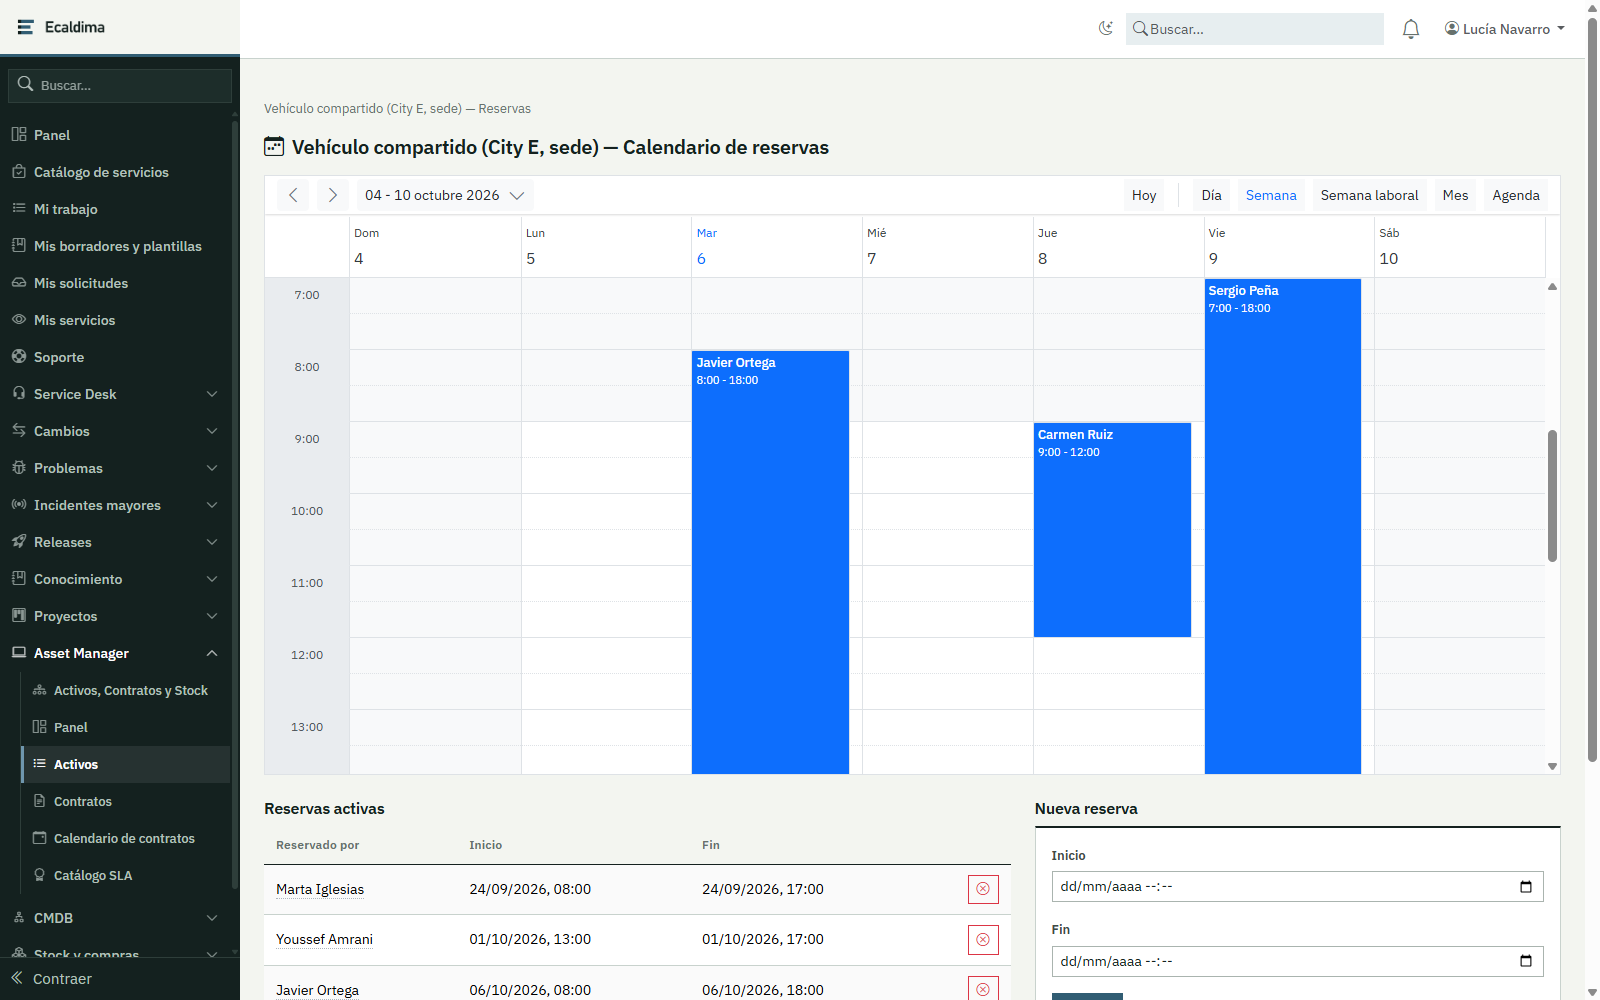Click the Fin datetime field

(1297, 961)
